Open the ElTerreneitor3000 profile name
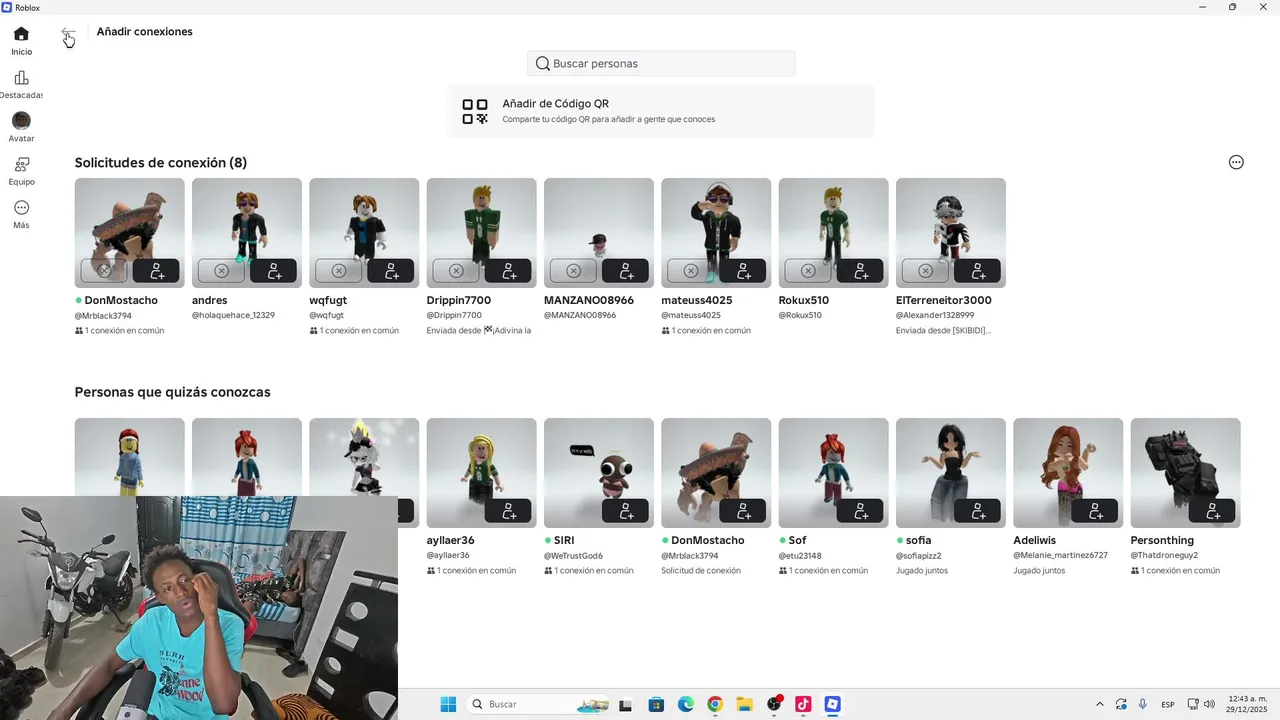This screenshot has height=720, width=1280. click(x=944, y=300)
